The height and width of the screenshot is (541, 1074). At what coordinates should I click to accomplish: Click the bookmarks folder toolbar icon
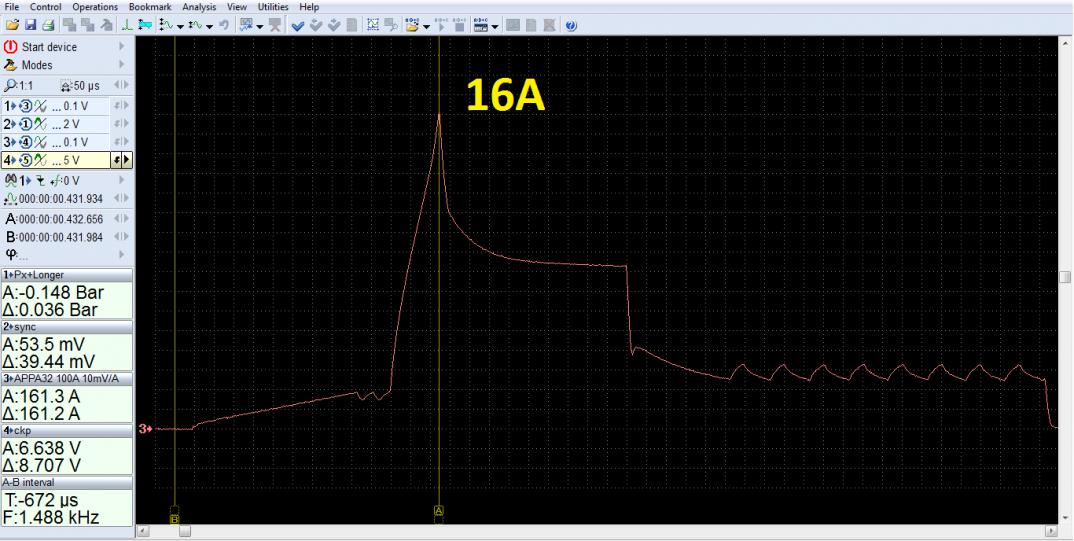pyautogui.click(x=412, y=25)
